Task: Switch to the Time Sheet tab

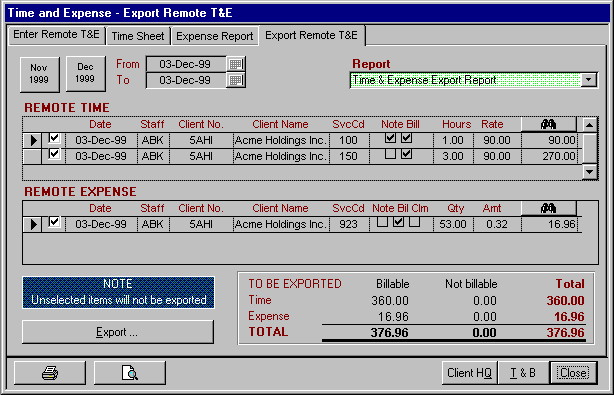Action: pos(138,36)
